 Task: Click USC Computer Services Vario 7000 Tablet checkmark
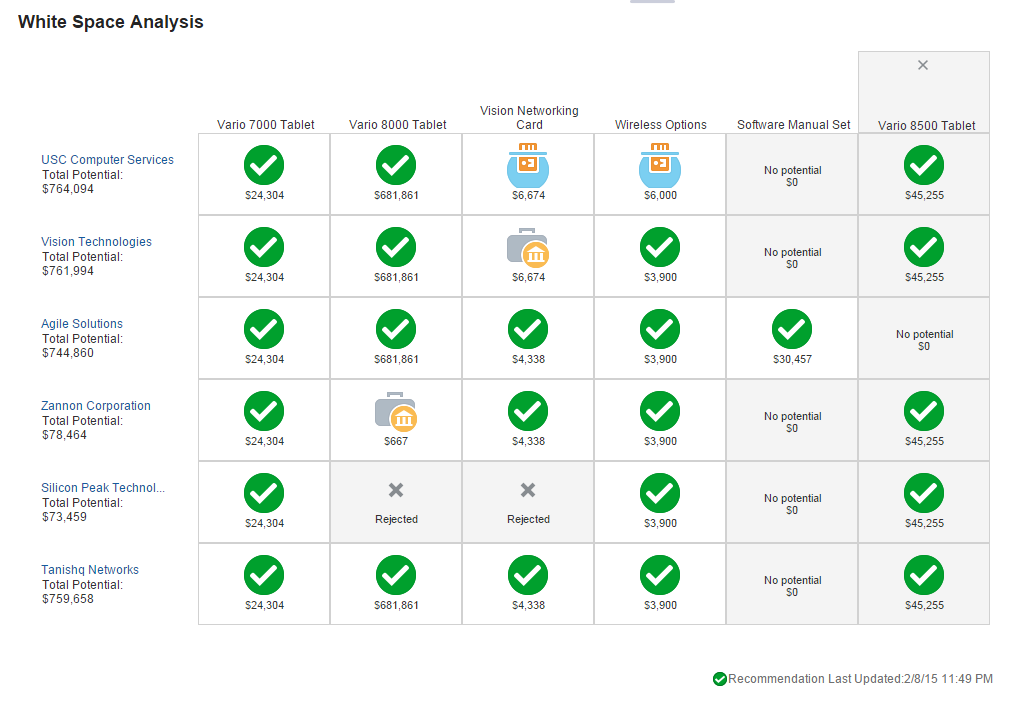pos(264,165)
